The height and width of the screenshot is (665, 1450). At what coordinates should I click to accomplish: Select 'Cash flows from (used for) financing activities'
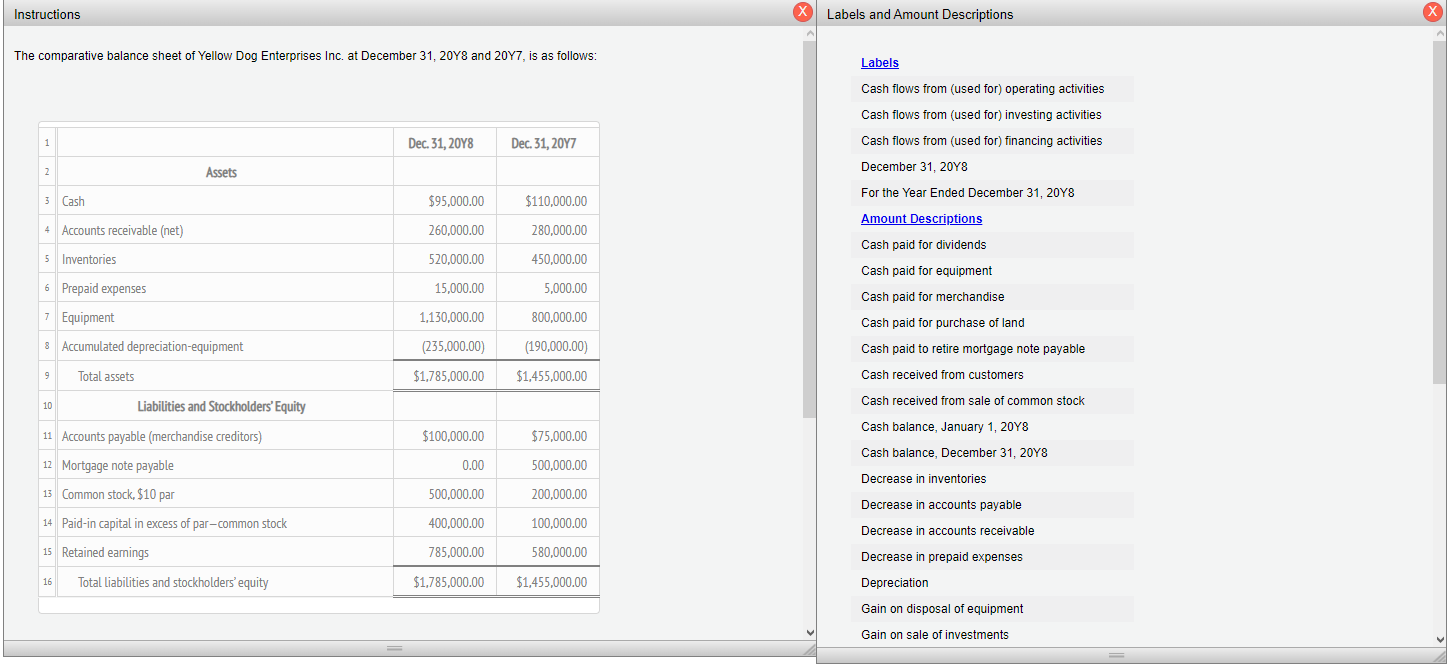click(983, 141)
